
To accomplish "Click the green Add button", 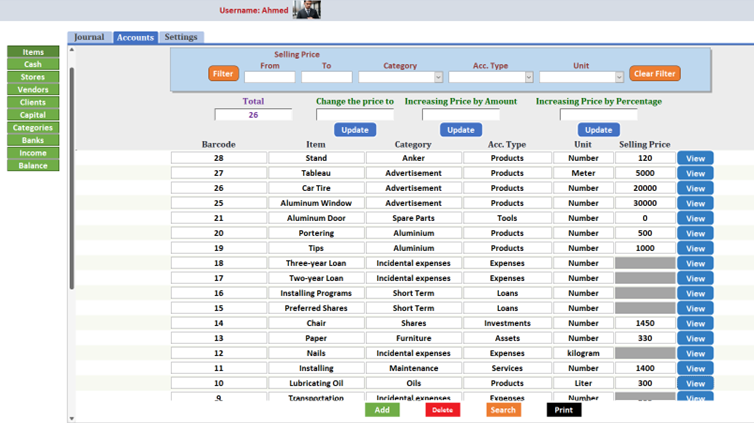I will (x=382, y=410).
